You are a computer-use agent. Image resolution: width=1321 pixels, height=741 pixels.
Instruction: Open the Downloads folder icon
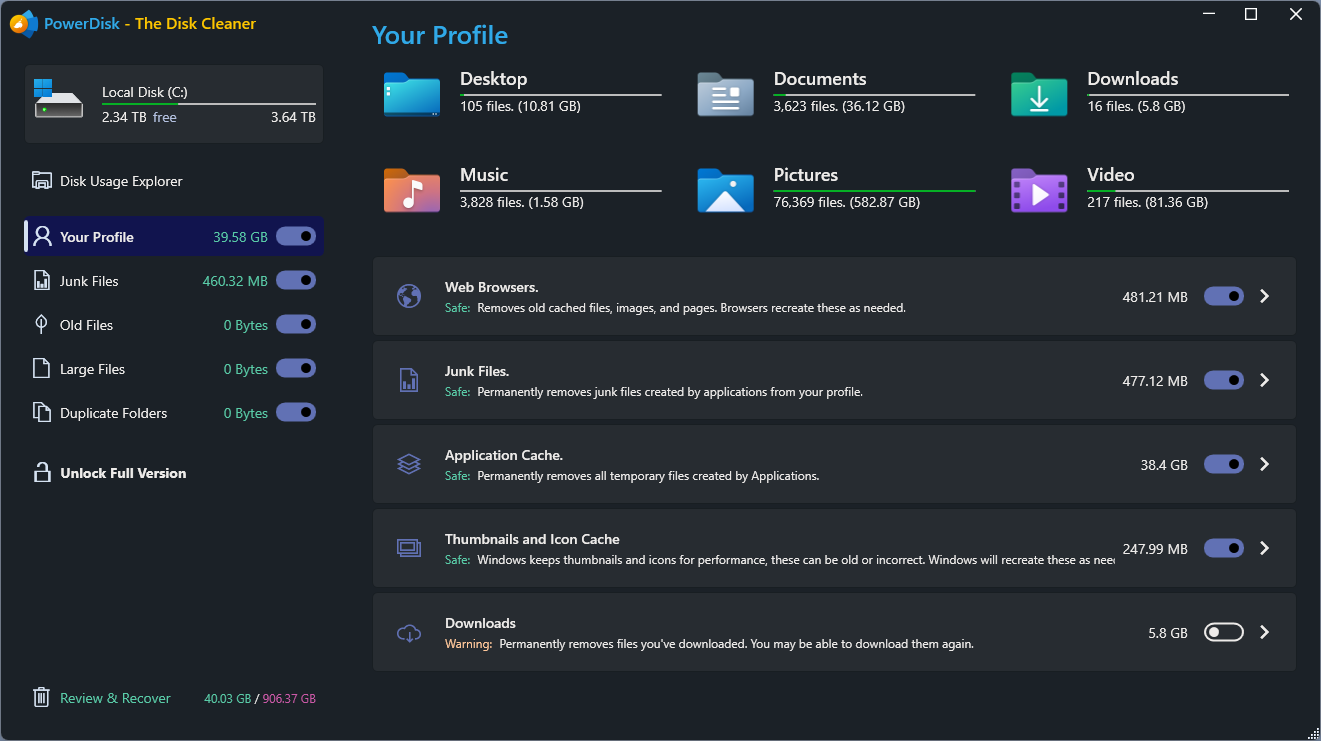click(1039, 94)
